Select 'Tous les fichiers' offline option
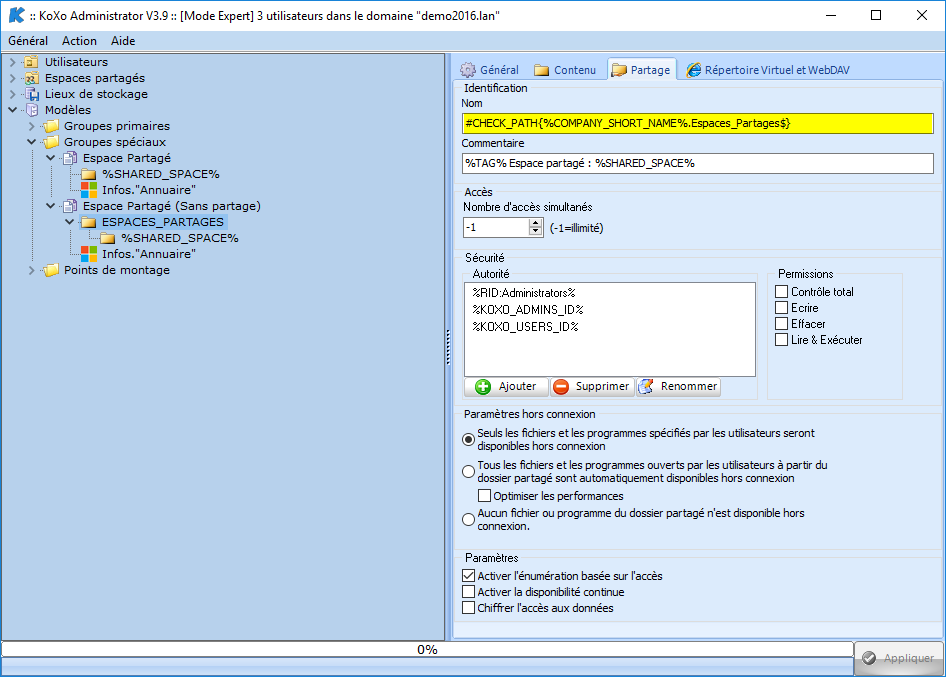The width and height of the screenshot is (946, 677). click(x=468, y=471)
